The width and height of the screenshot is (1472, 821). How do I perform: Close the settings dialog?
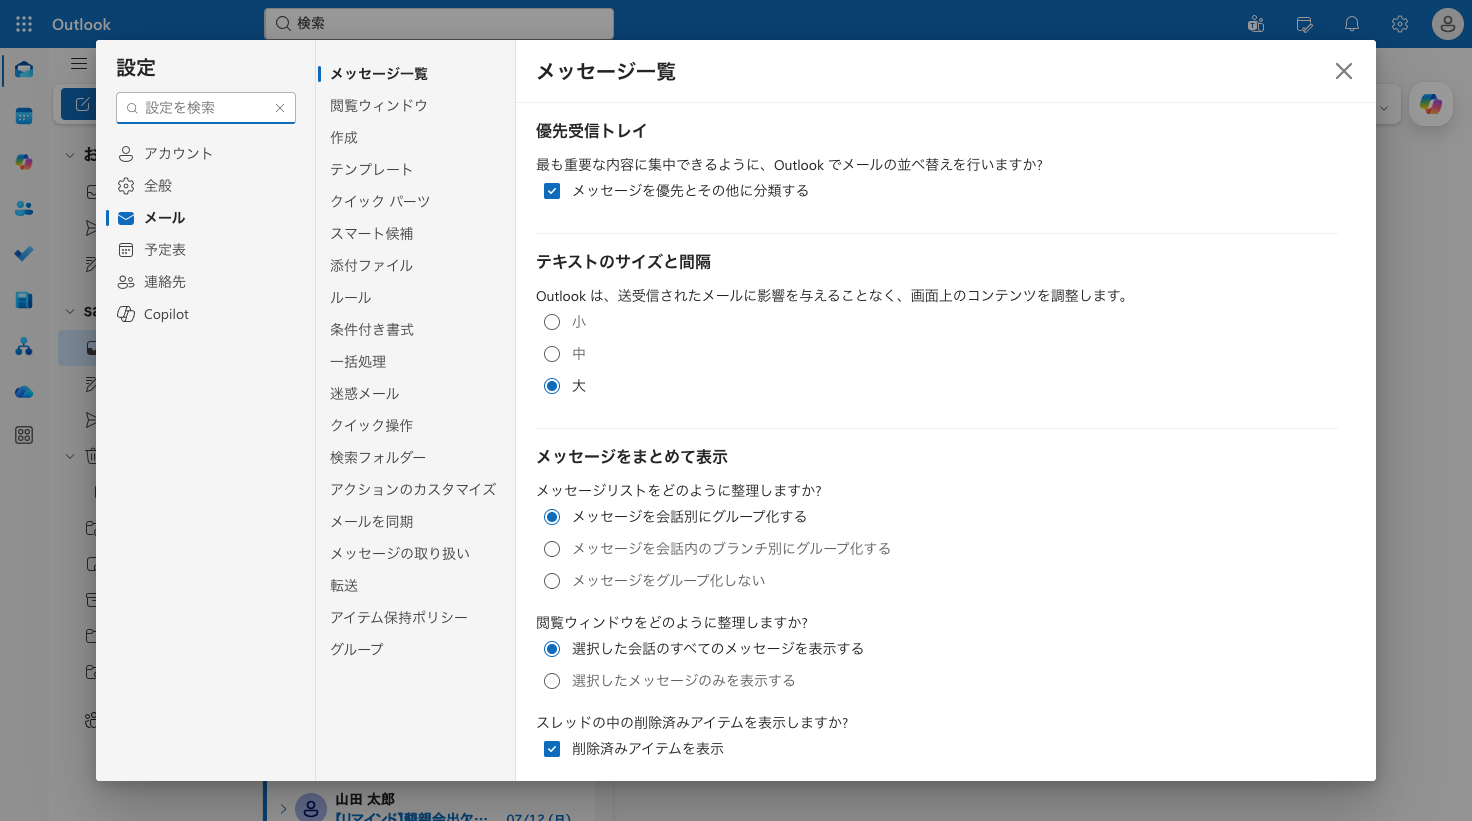[x=1344, y=71]
